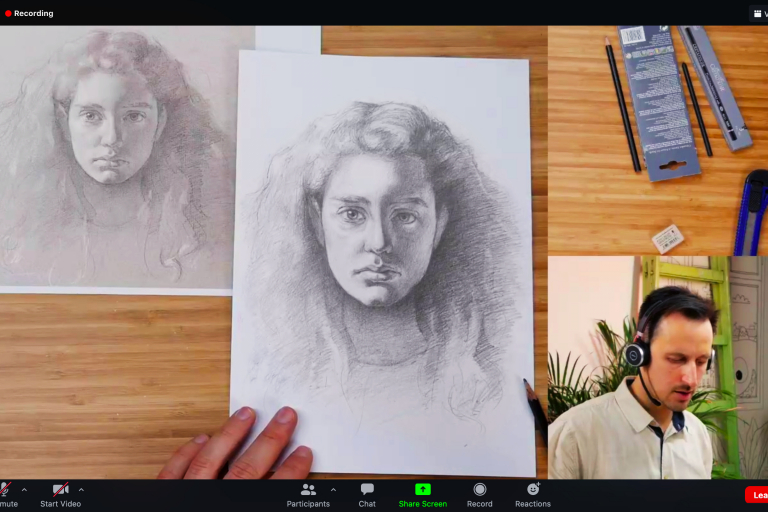
Task: Click the finished portrait drawing in center
Action: coord(383,260)
